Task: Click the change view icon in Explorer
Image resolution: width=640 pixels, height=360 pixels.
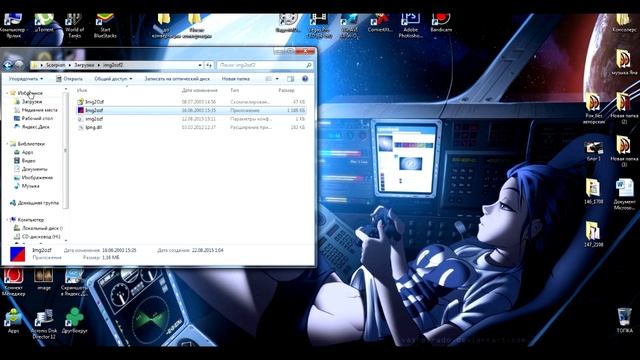Action: 269,79
